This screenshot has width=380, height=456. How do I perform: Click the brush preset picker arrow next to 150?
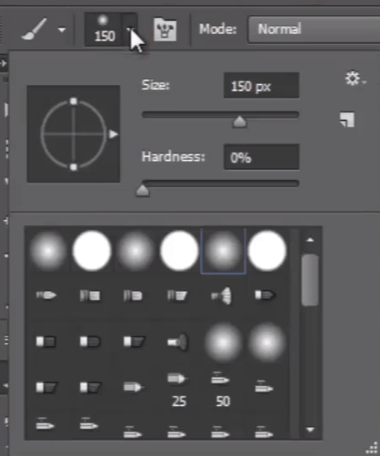click(129, 30)
